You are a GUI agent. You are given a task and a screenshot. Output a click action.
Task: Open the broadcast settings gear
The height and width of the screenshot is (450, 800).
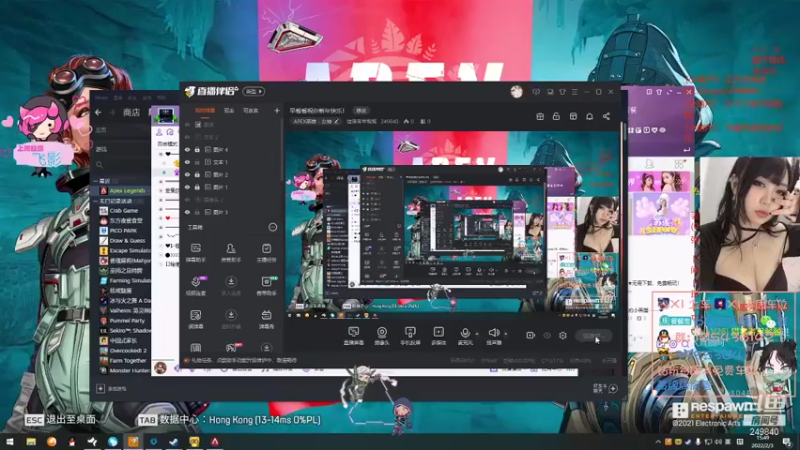(x=563, y=335)
